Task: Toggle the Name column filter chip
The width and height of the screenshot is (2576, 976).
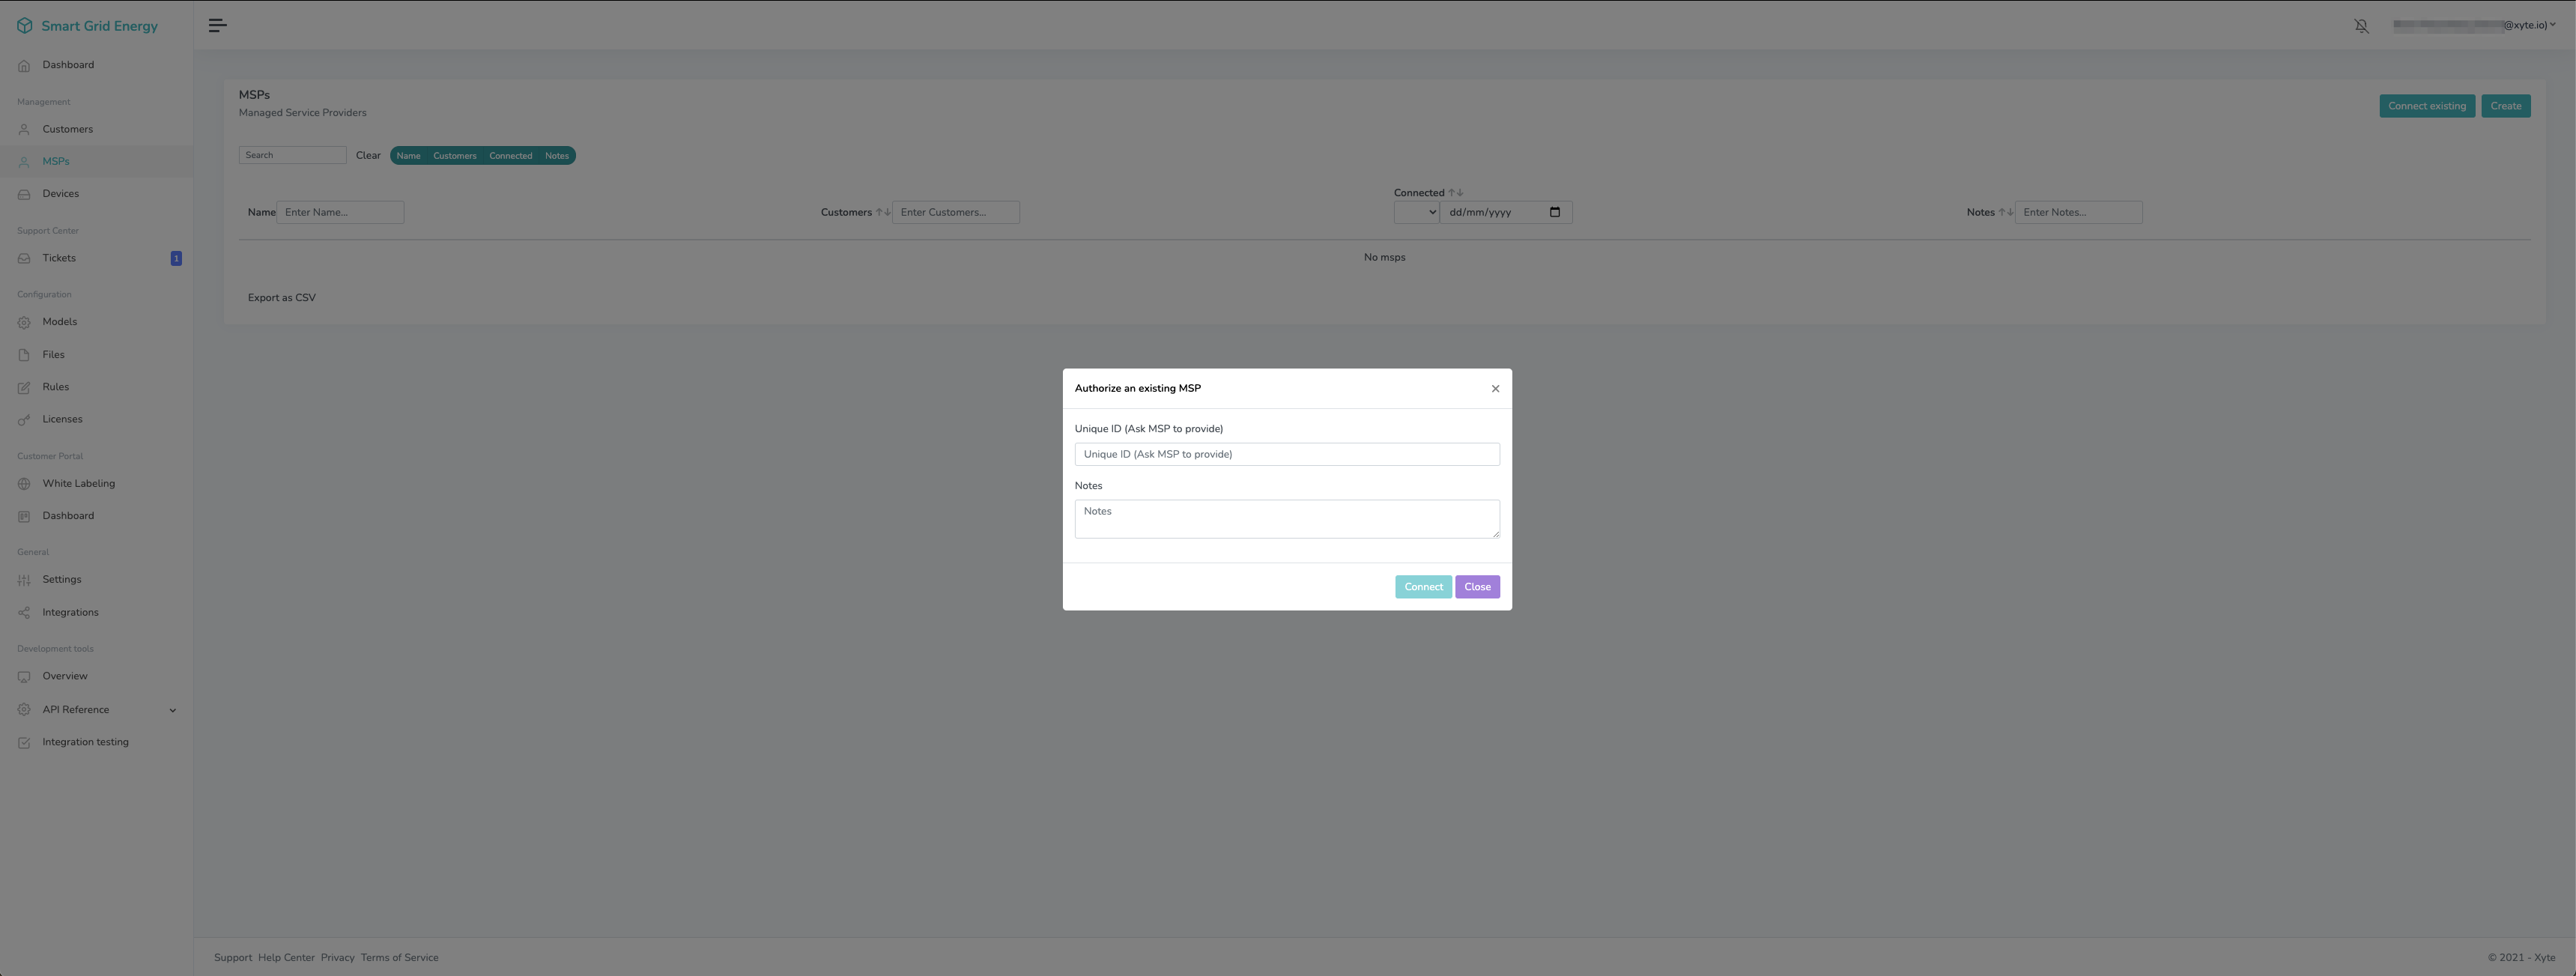Action: 408,156
